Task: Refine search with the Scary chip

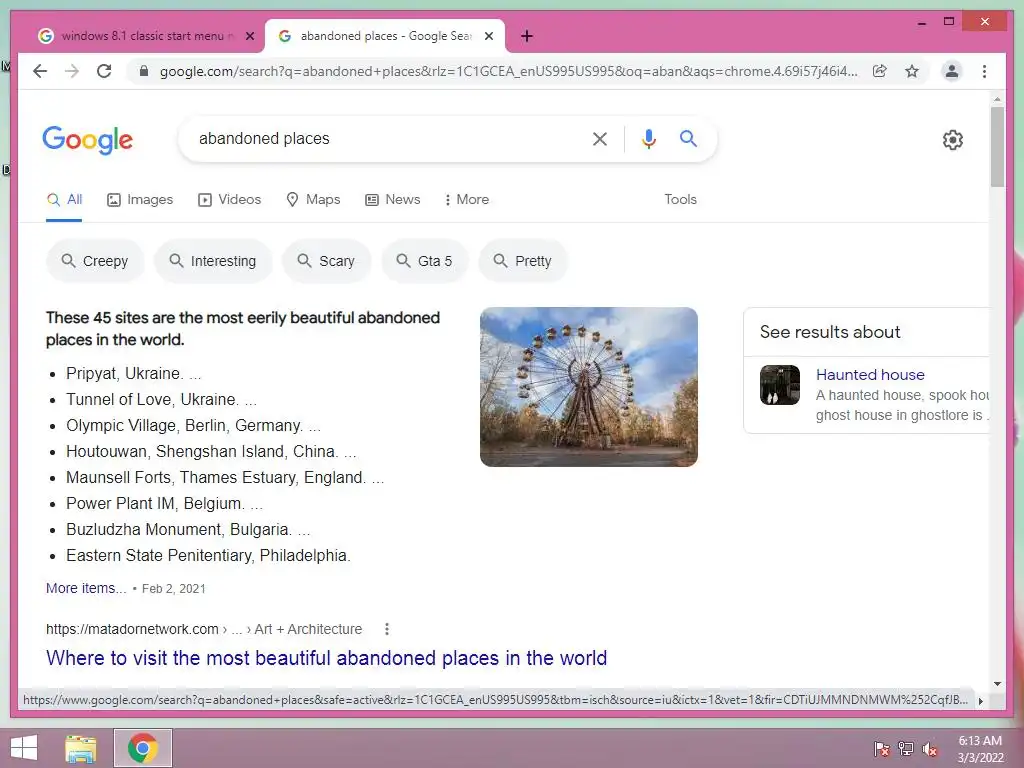Action: (327, 261)
